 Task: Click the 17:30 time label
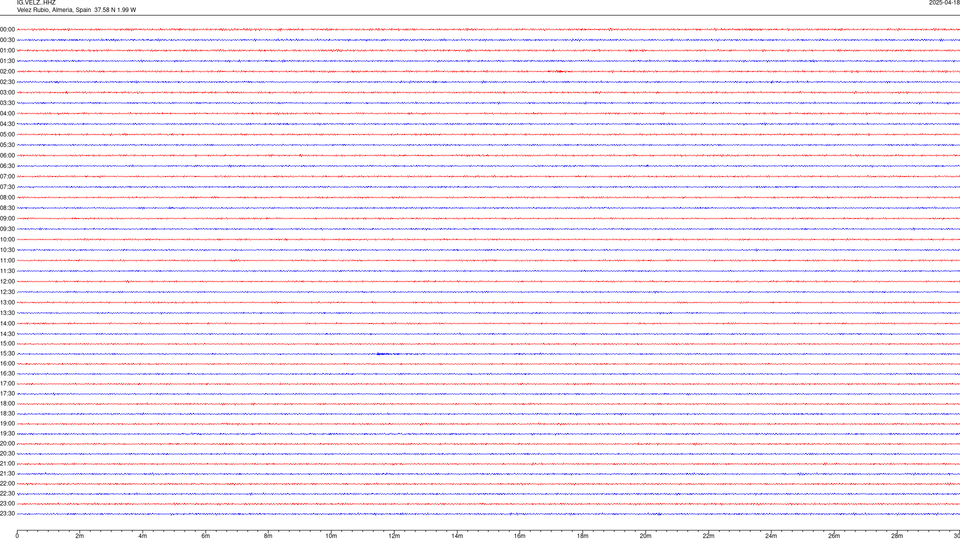pos(7,394)
